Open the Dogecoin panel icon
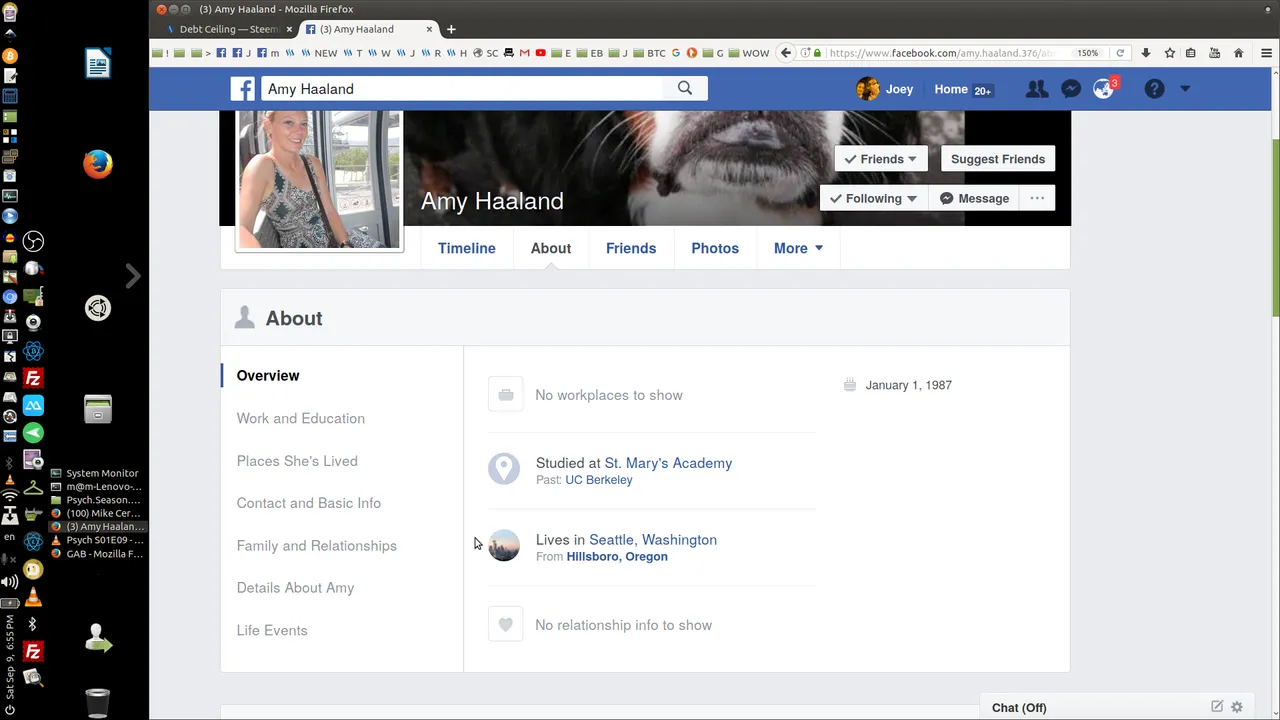Viewport: 1280px width, 720px height. [x=33, y=570]
